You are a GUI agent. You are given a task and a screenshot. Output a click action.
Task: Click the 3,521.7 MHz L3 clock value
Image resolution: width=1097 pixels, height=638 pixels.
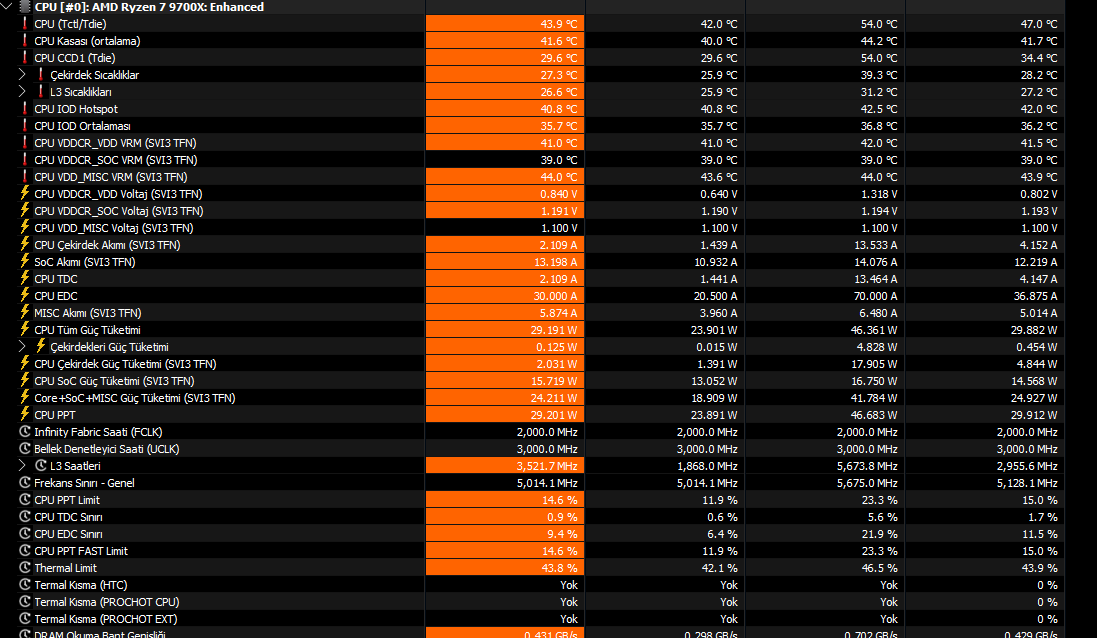point(505,466)
